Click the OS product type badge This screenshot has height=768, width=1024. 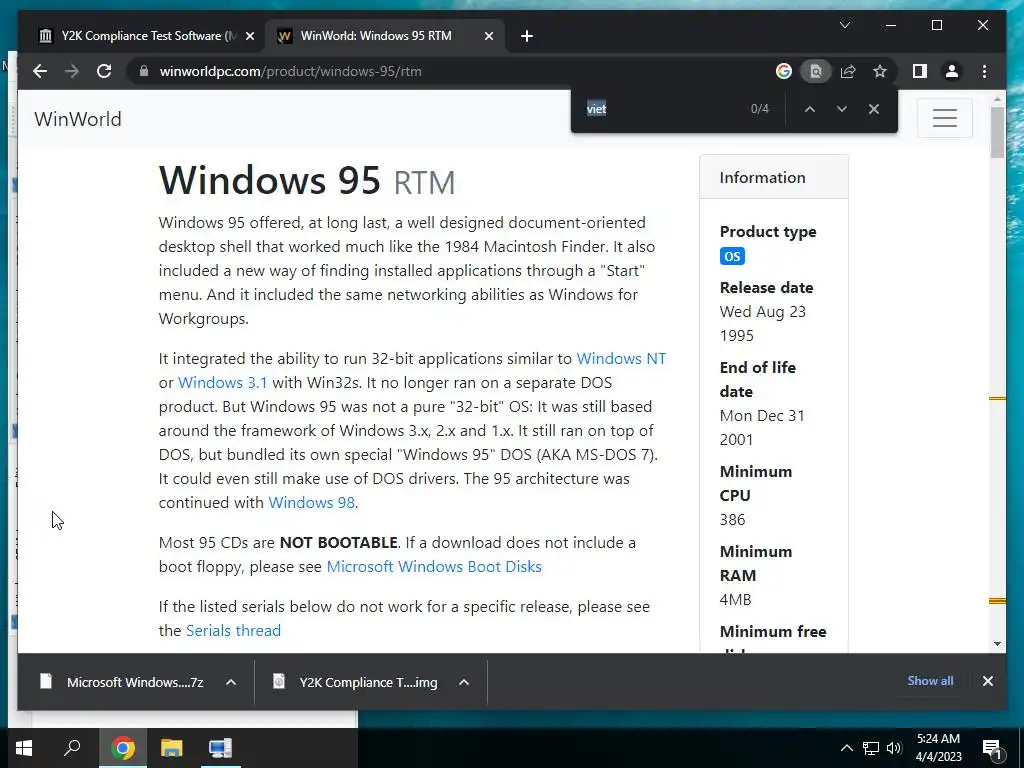click(x=732, y=256)
